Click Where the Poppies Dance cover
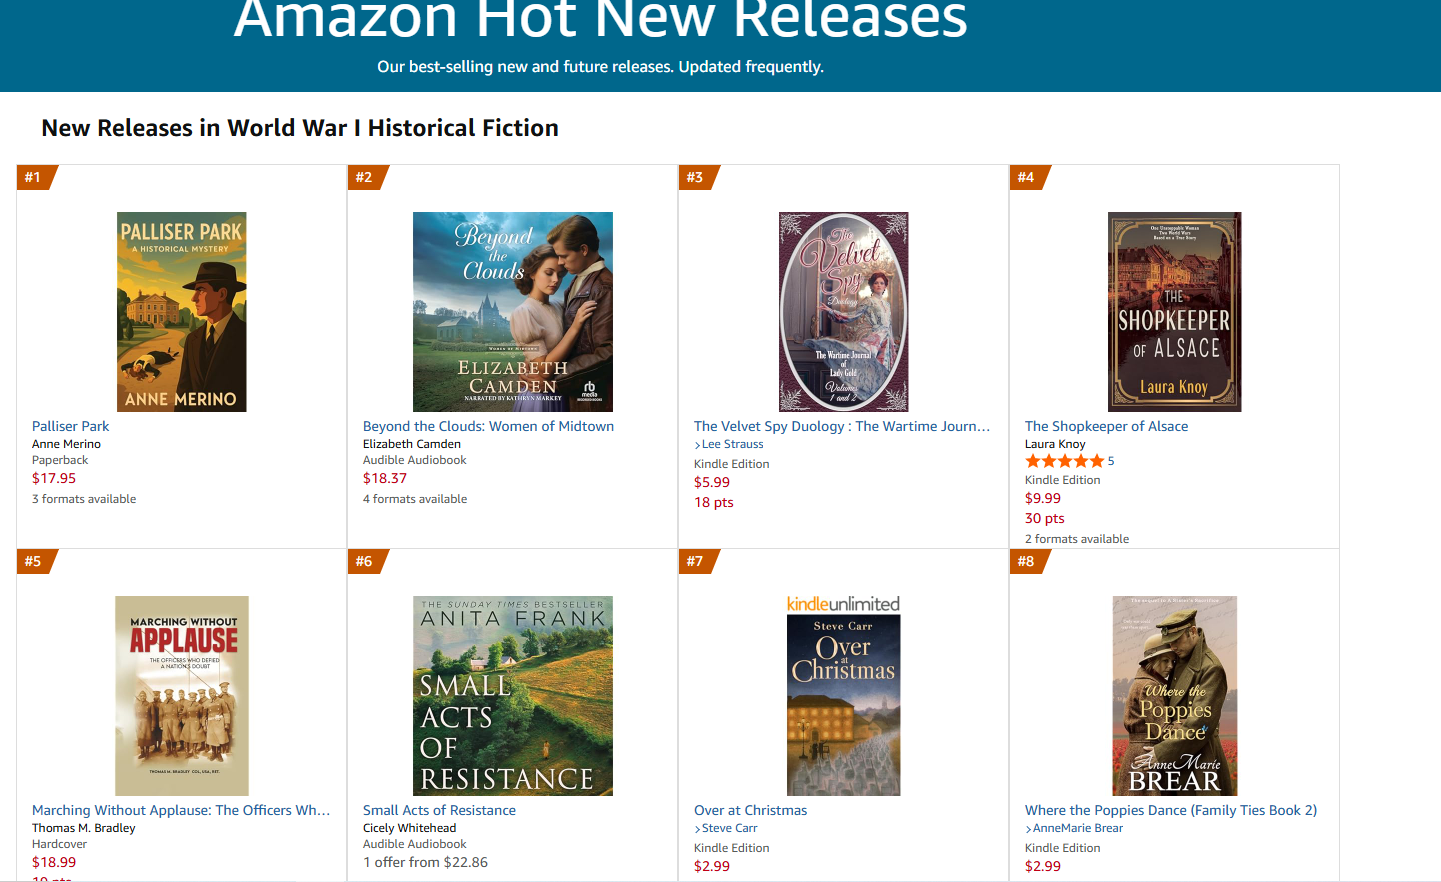This screenshot has height=882, width=1441. tap(1174, 695)
